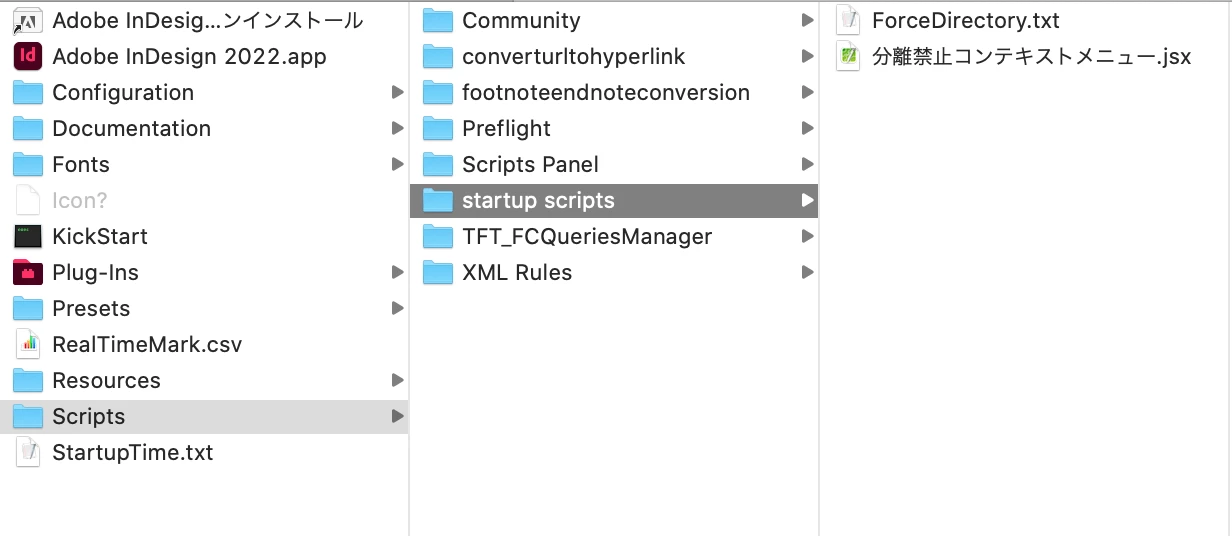Select the Preflight folder
Screen dimensions: 1232x536
click(x=506, y=128)
